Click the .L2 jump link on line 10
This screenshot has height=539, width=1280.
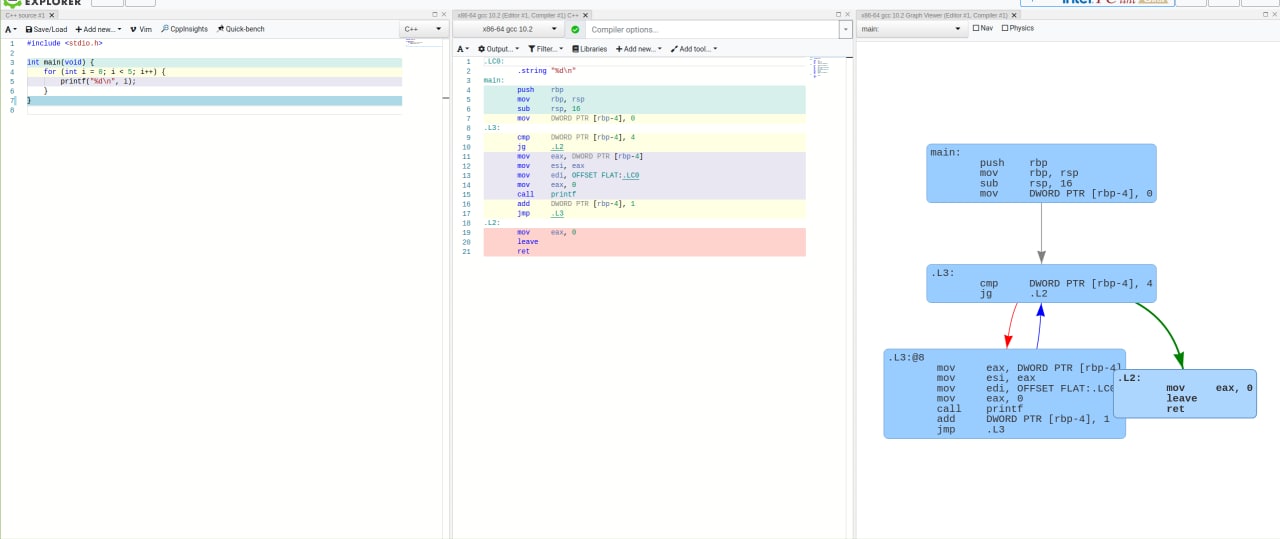pos(557,147)
